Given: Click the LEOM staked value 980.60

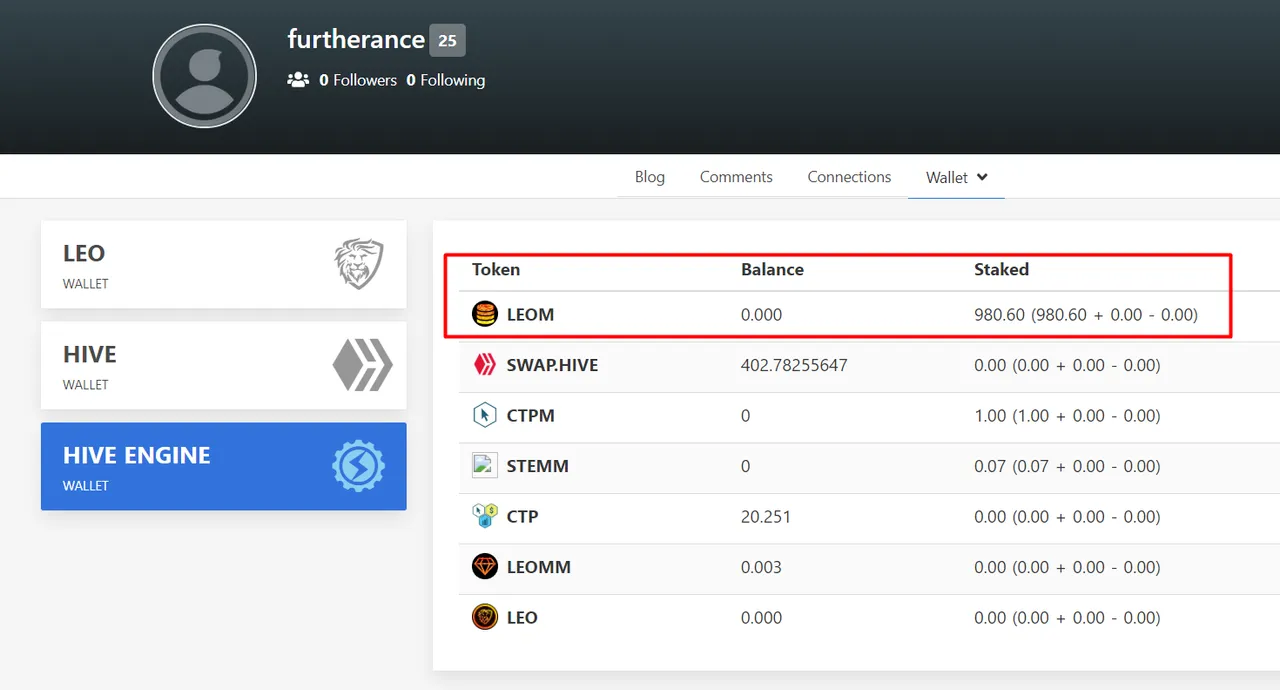Looking at the screenshot, I should tap(1086, 315).
